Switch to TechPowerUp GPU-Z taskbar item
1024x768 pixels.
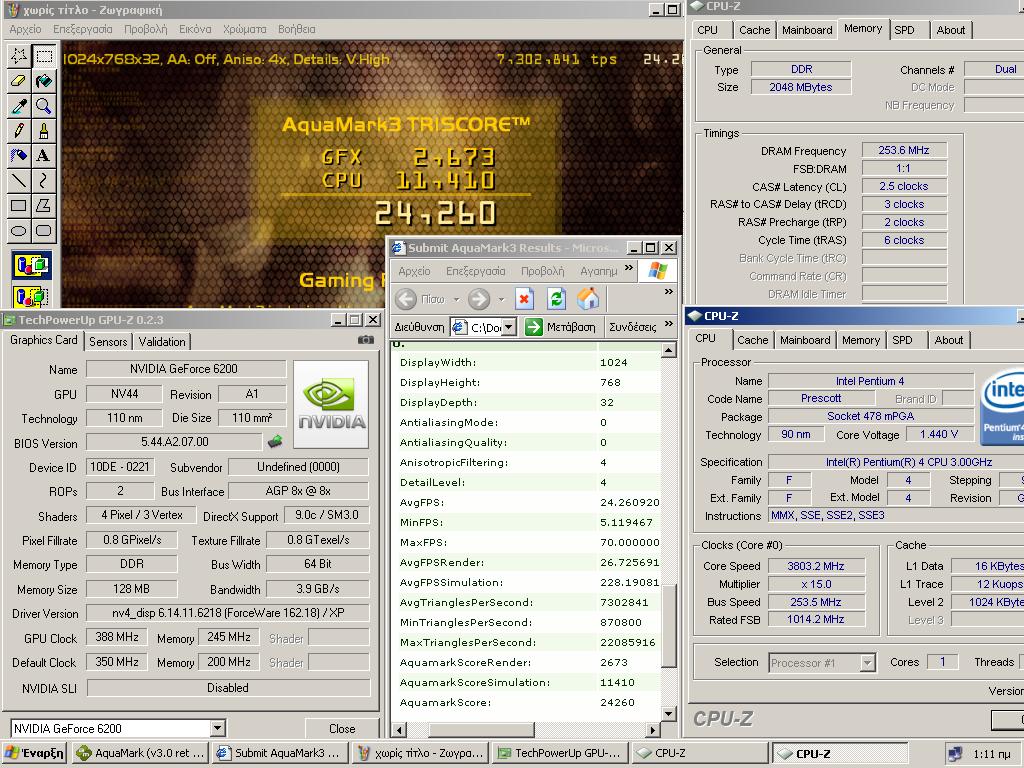coord(560,753)
